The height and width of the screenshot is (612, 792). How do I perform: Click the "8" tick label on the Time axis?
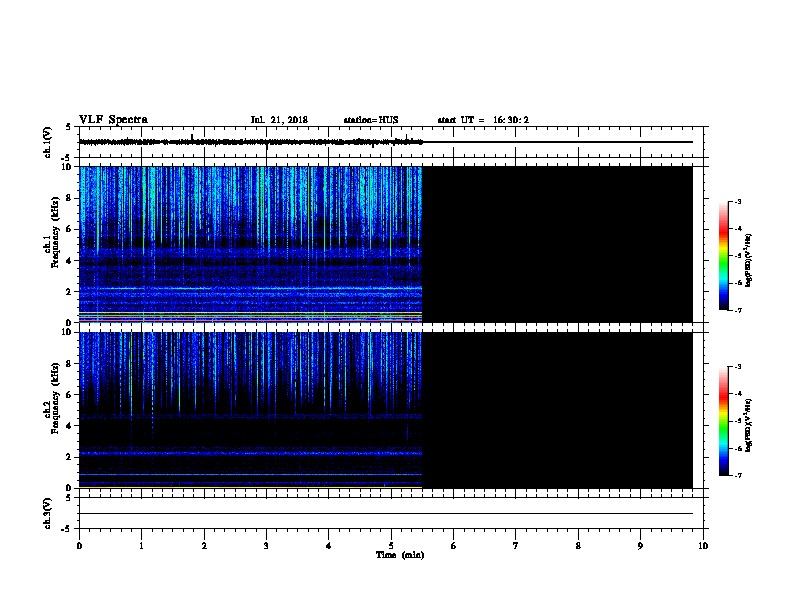point(578,546)
